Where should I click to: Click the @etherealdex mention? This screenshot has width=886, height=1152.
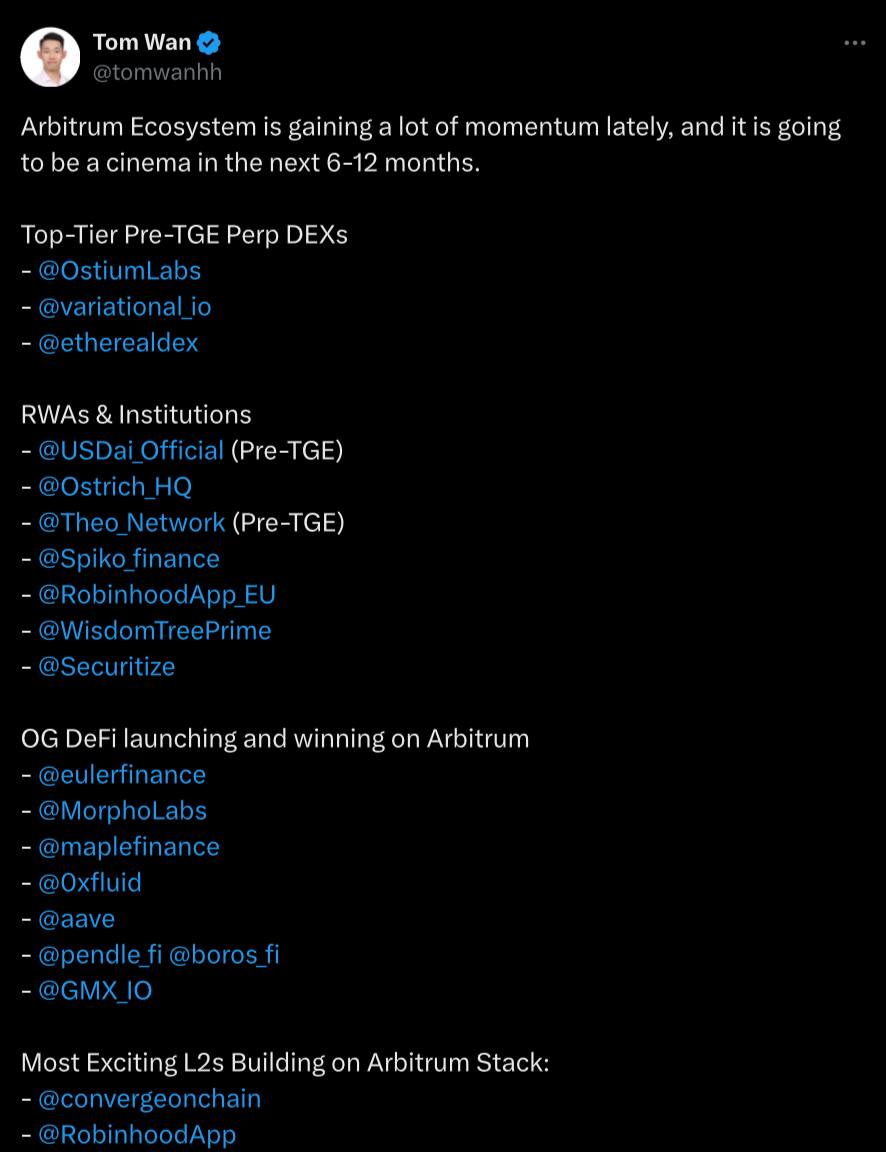pos(118,343)
